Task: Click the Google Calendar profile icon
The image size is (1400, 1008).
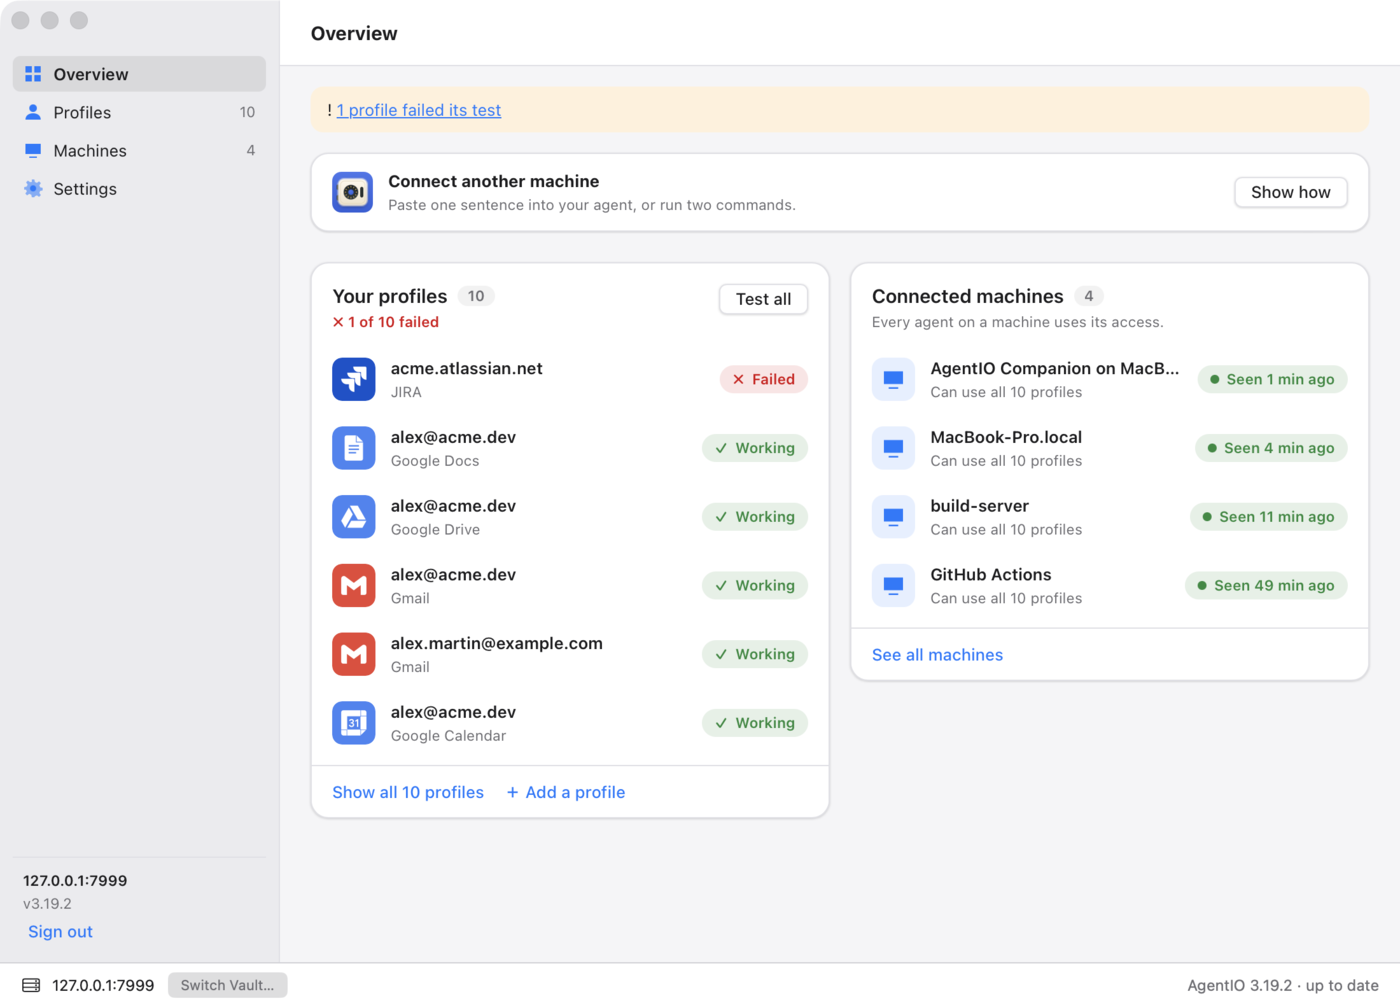Action: (354, 723)
